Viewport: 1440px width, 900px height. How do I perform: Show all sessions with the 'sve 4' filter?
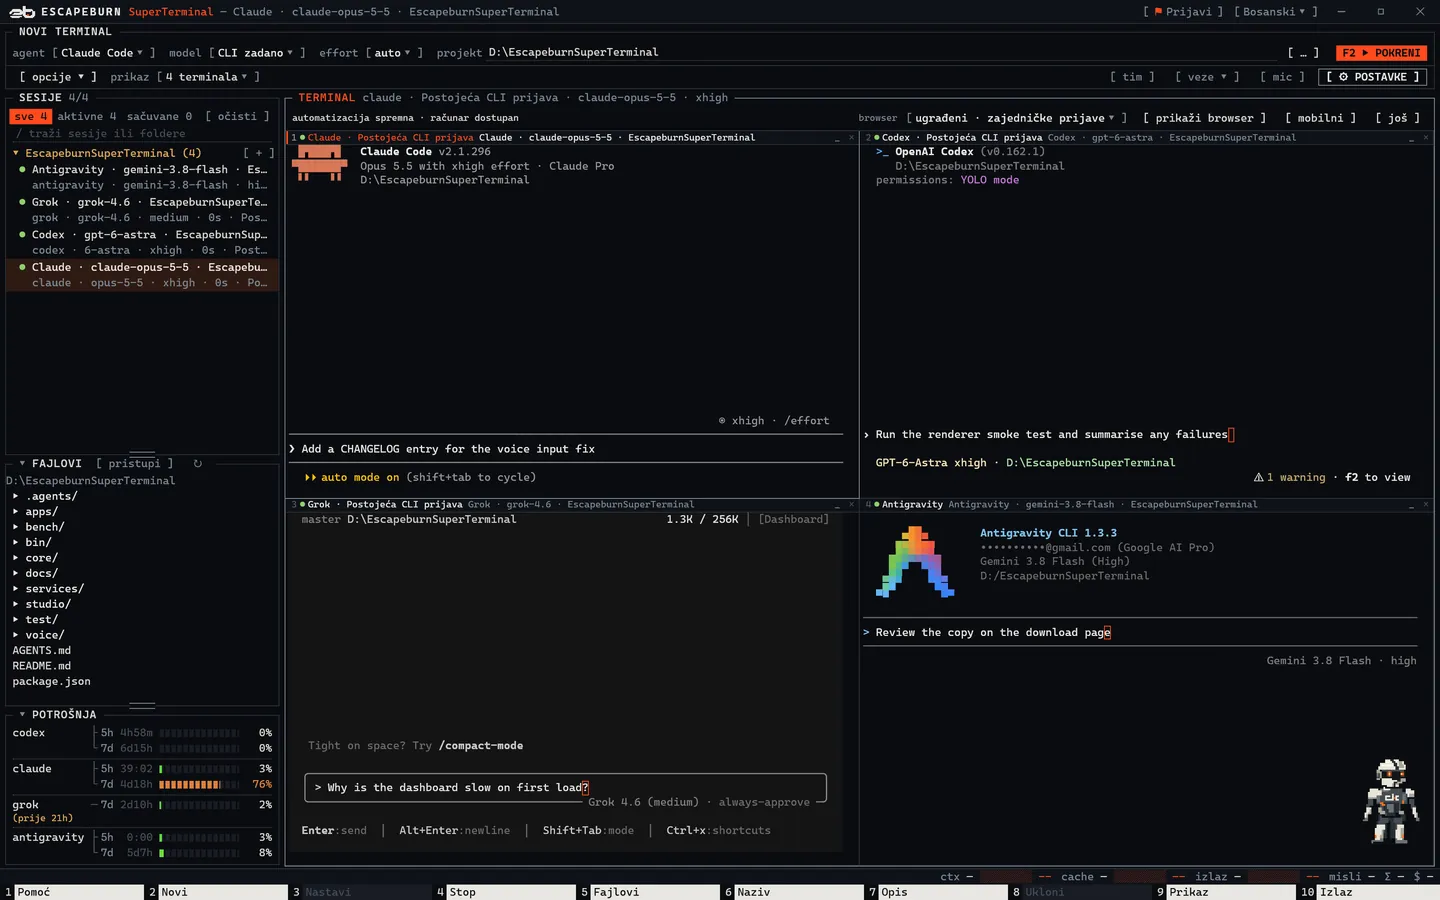(31, 117)
